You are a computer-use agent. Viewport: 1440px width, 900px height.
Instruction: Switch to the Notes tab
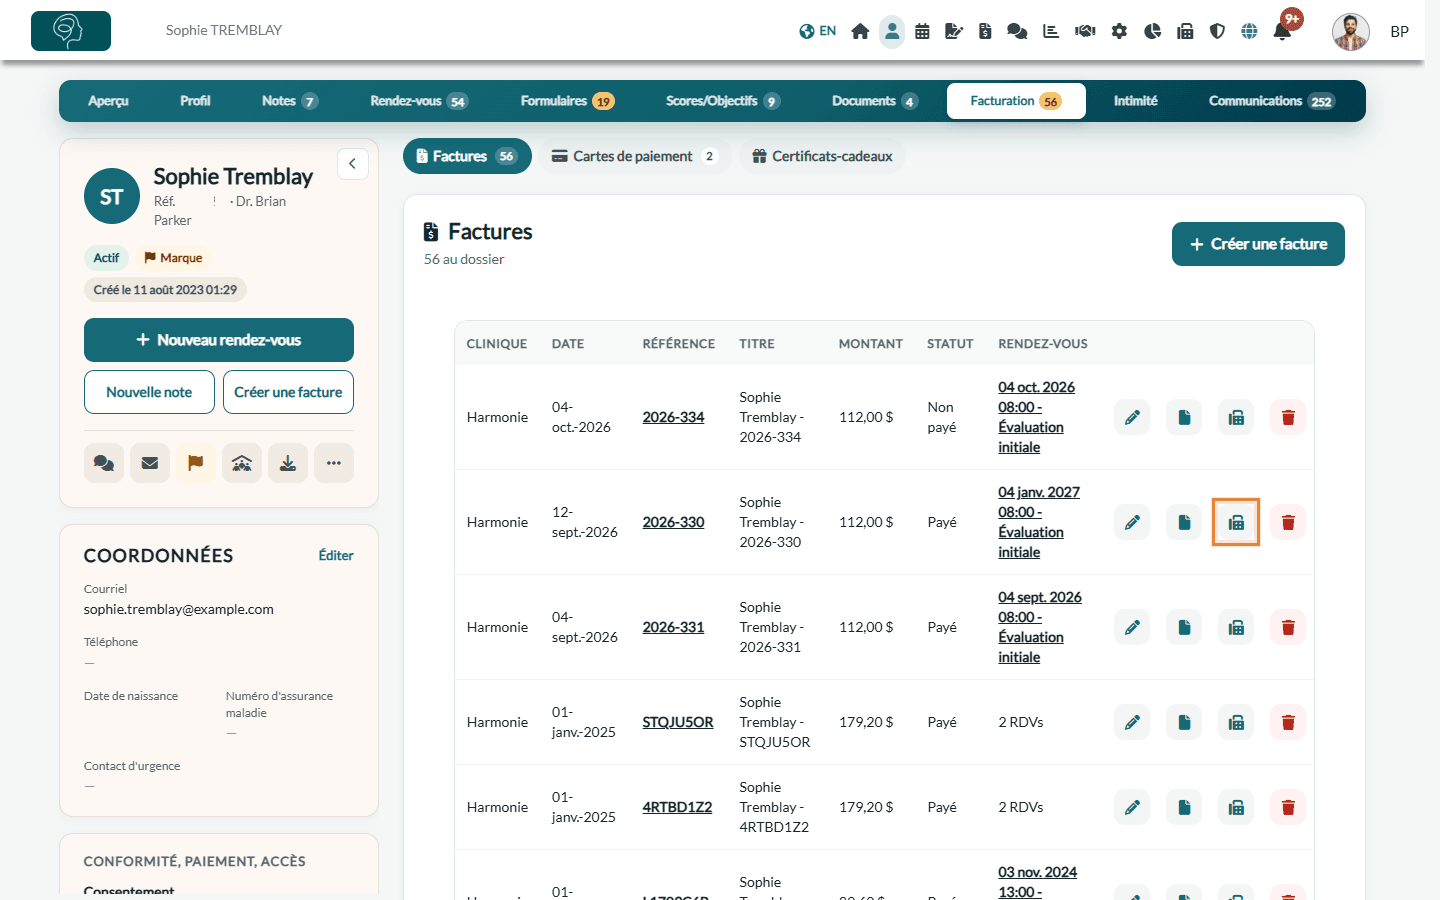(289, 101)
